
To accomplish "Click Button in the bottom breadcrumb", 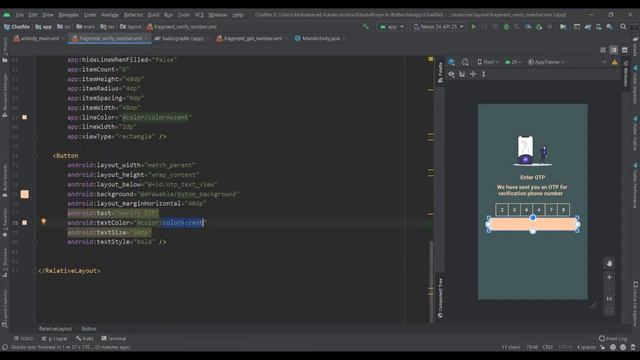I will click(x=89, y=329).
